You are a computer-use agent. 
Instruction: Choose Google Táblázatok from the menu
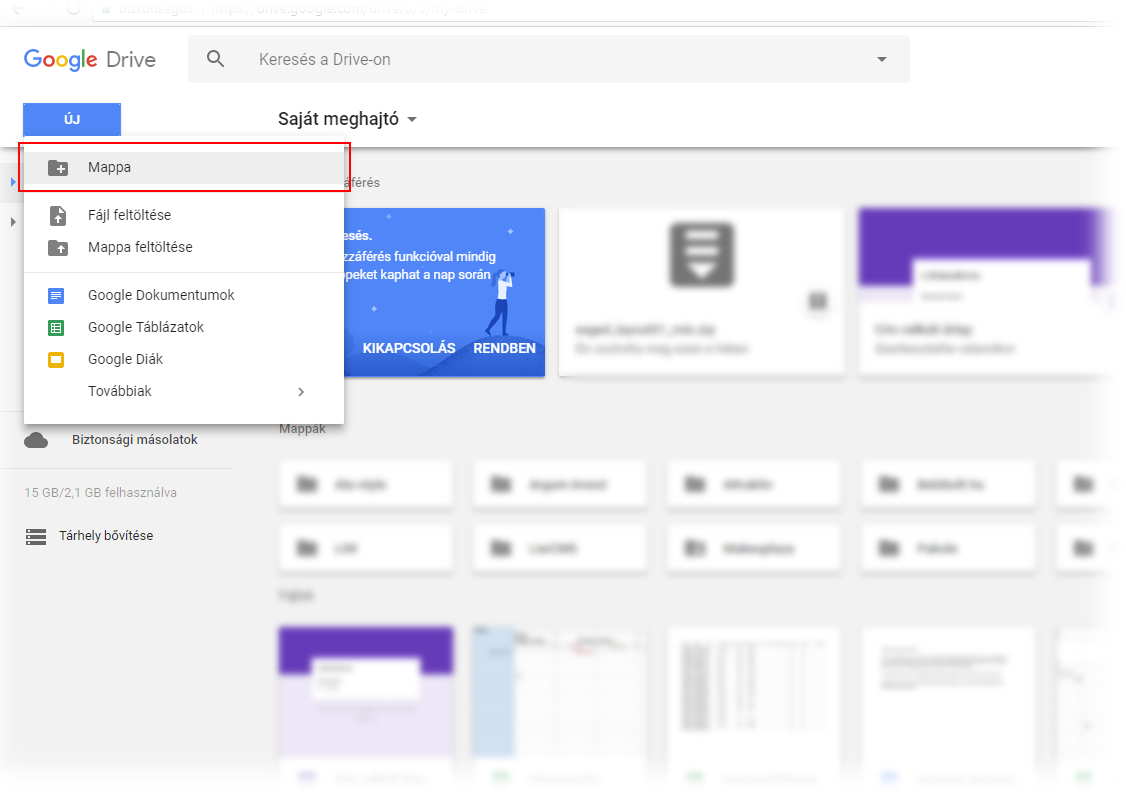[146, 327]
